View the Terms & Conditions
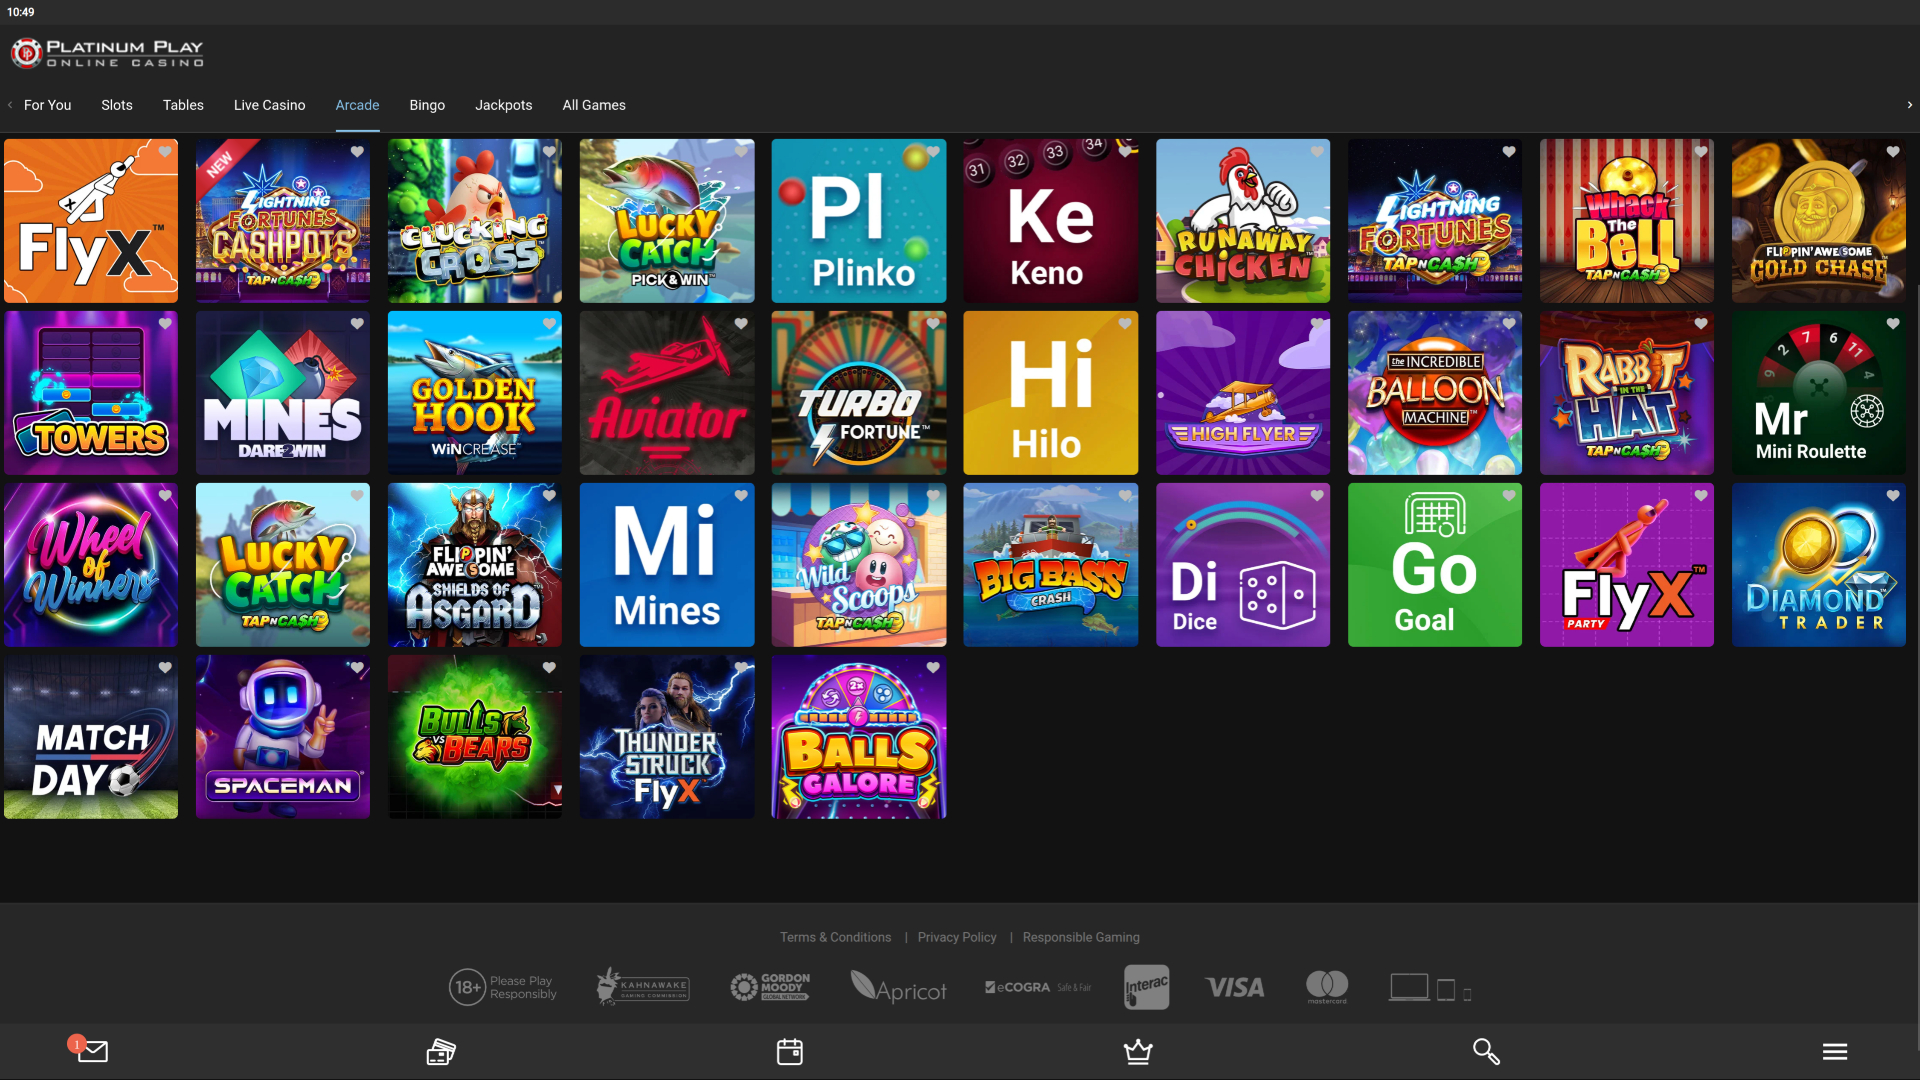Image resolution: width=1920 pixels, height=1080 pixels. (x=835, y=937)
